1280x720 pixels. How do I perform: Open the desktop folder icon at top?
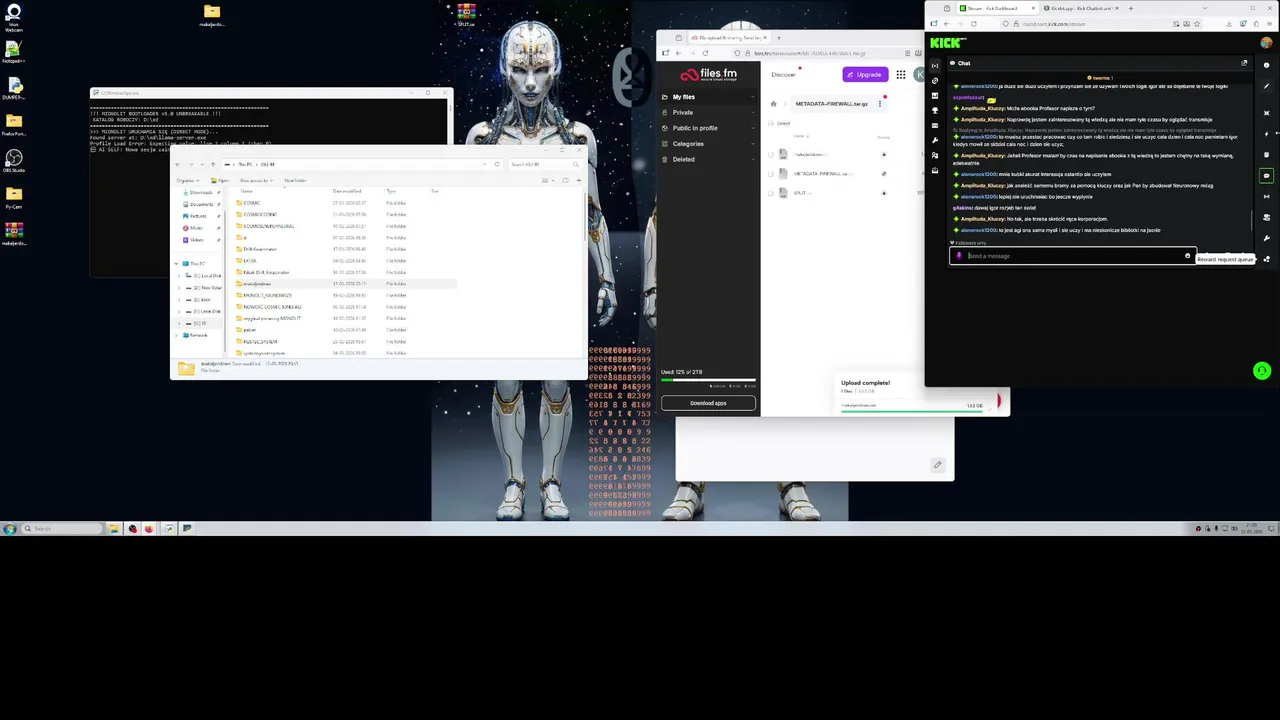point(212,15)
